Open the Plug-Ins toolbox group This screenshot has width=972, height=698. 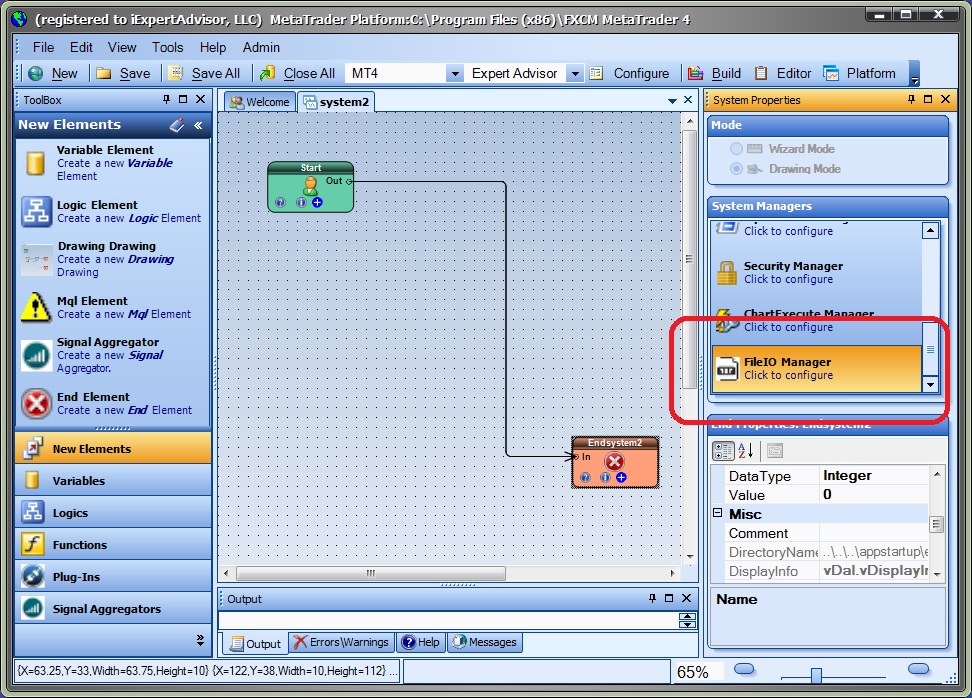point(113,577)
